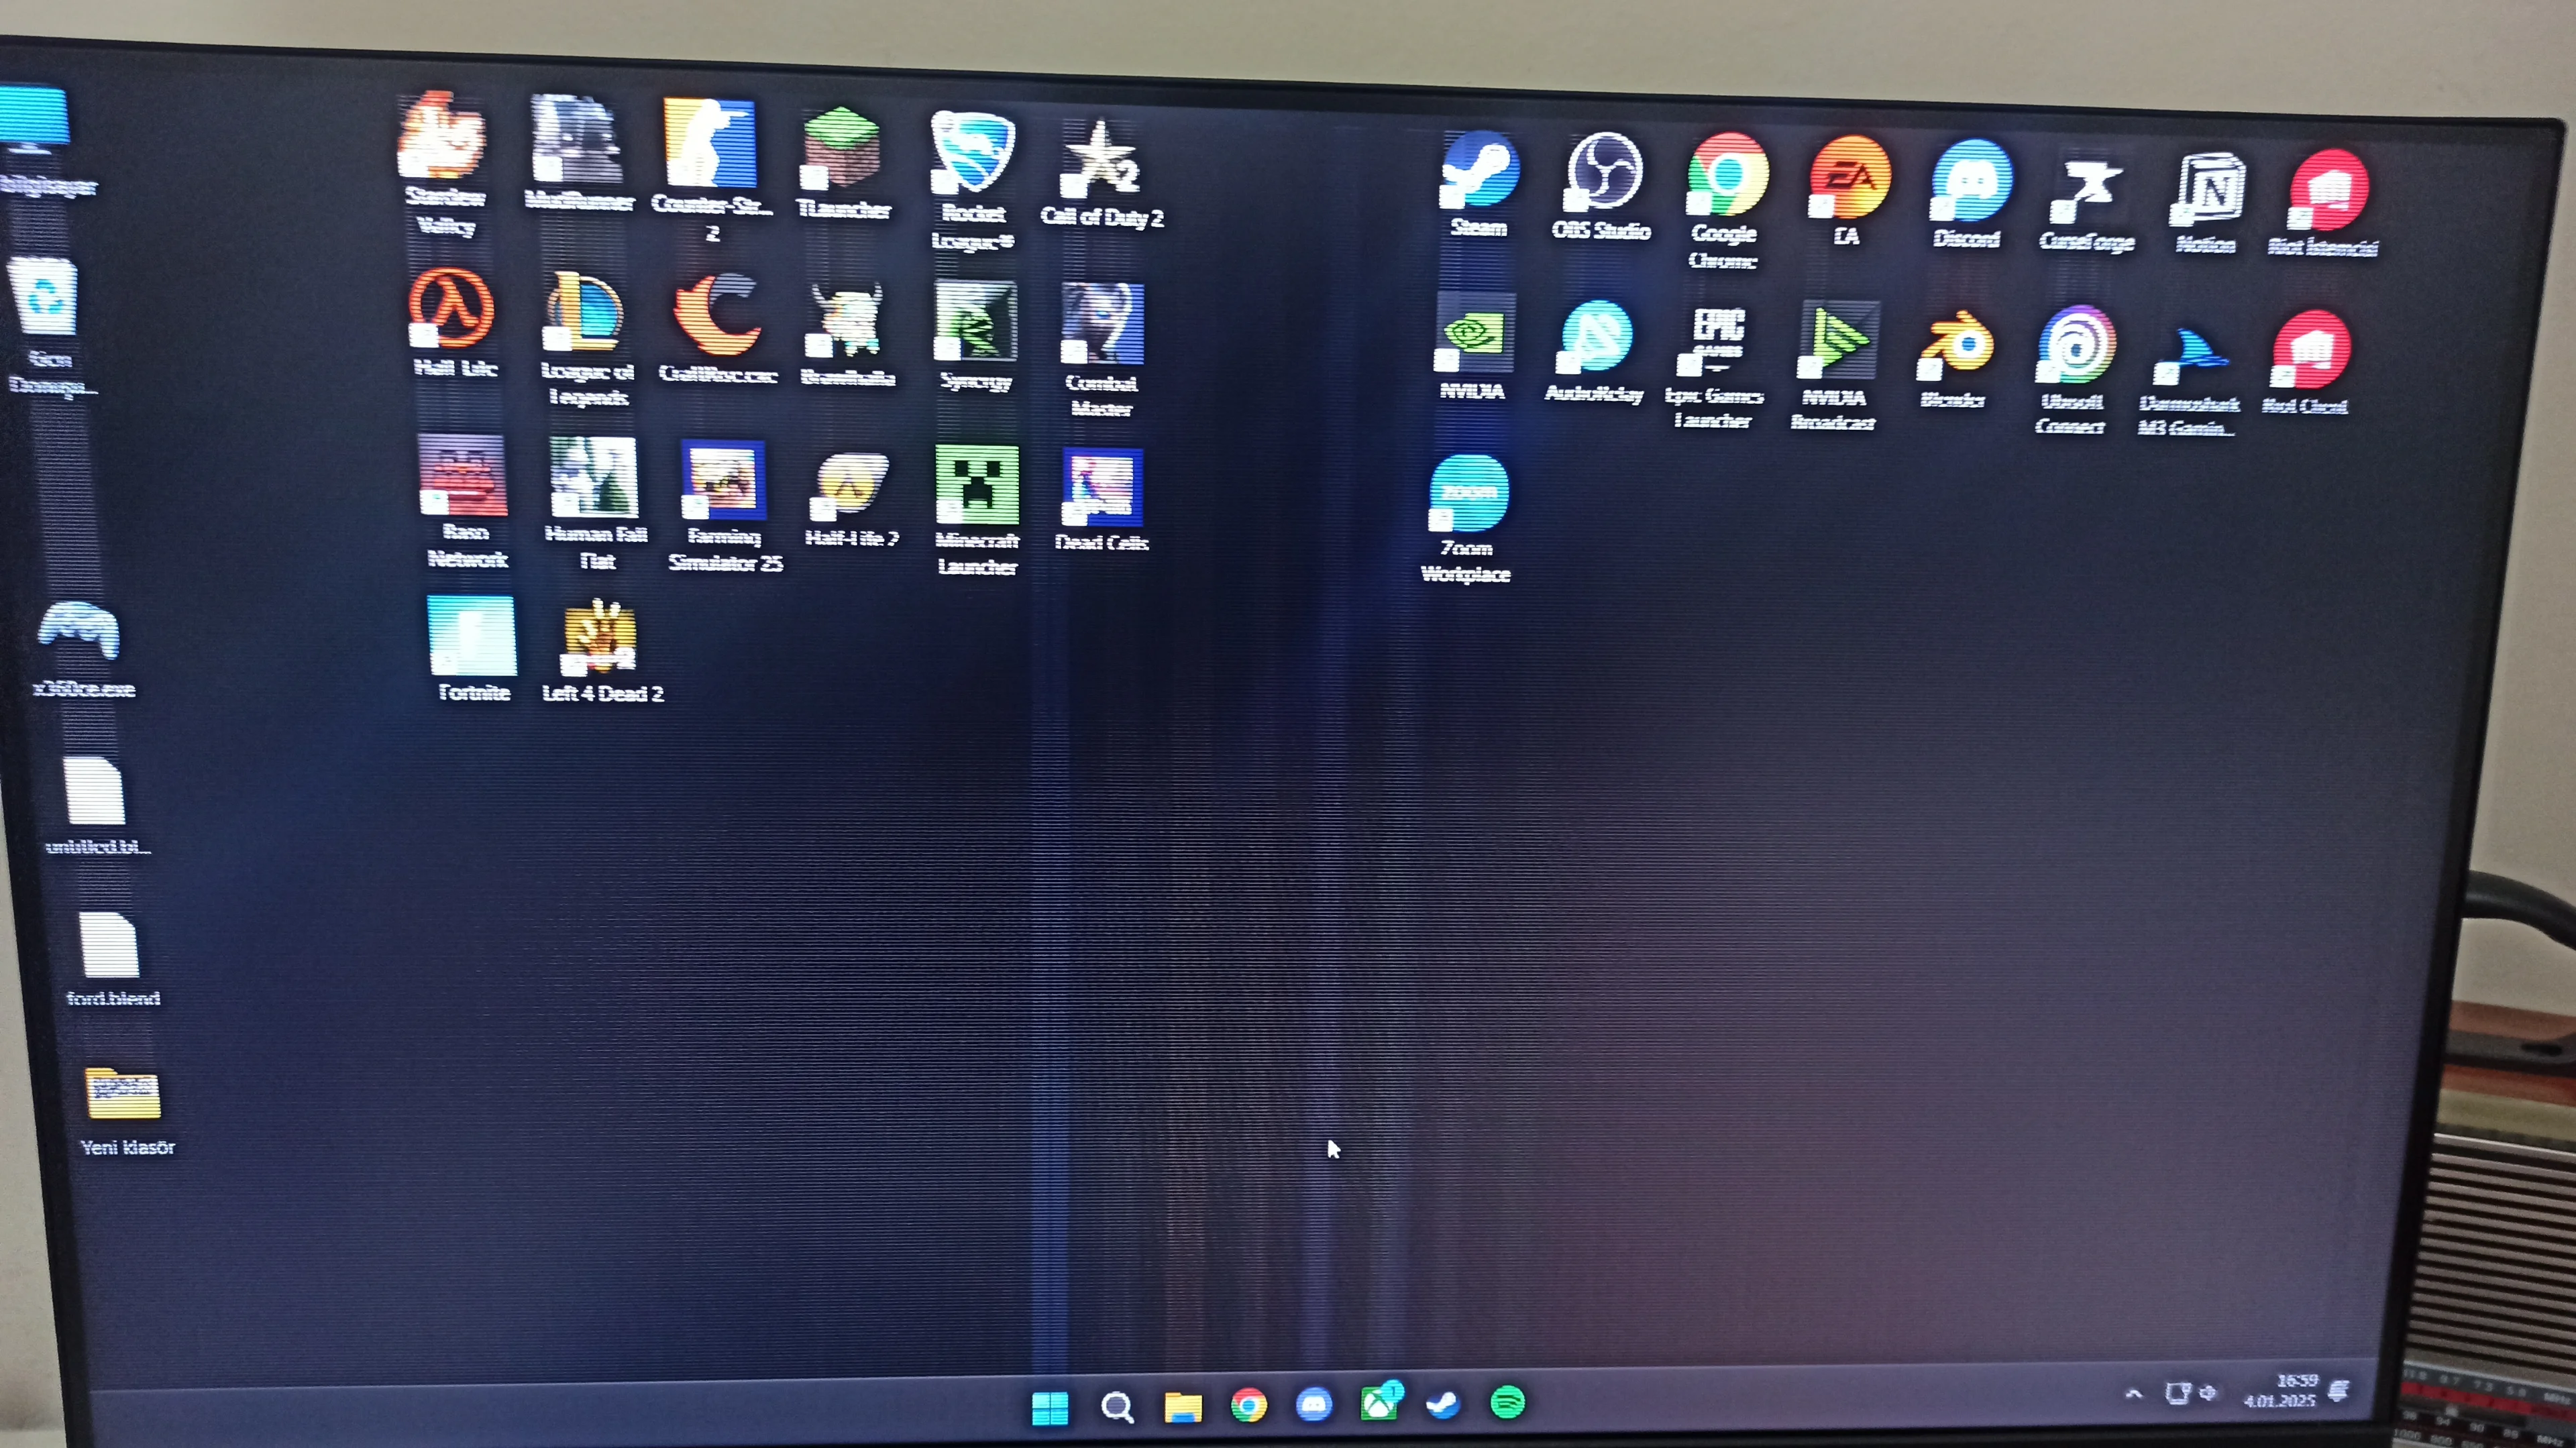Launch the Half-Life desktop icon
The width and height of the screenshot is (2576, 1448).
(x=450, y=308)
